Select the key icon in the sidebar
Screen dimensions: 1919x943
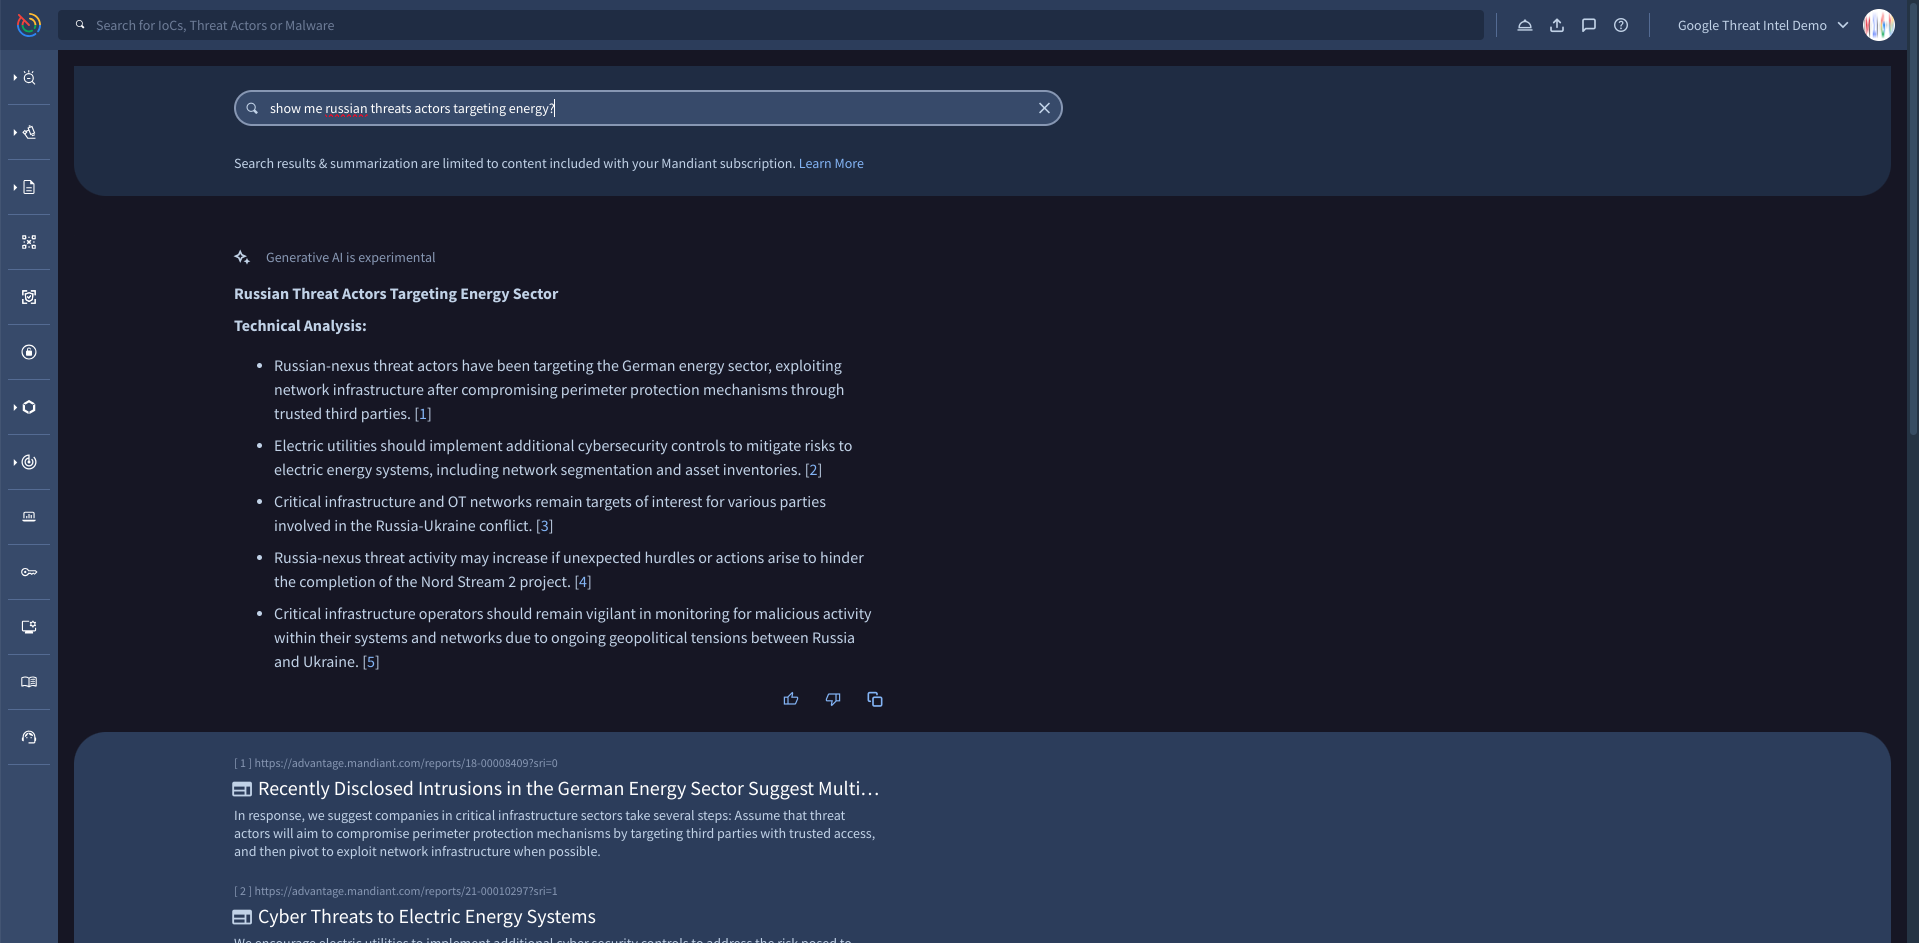tap(28, 572)
